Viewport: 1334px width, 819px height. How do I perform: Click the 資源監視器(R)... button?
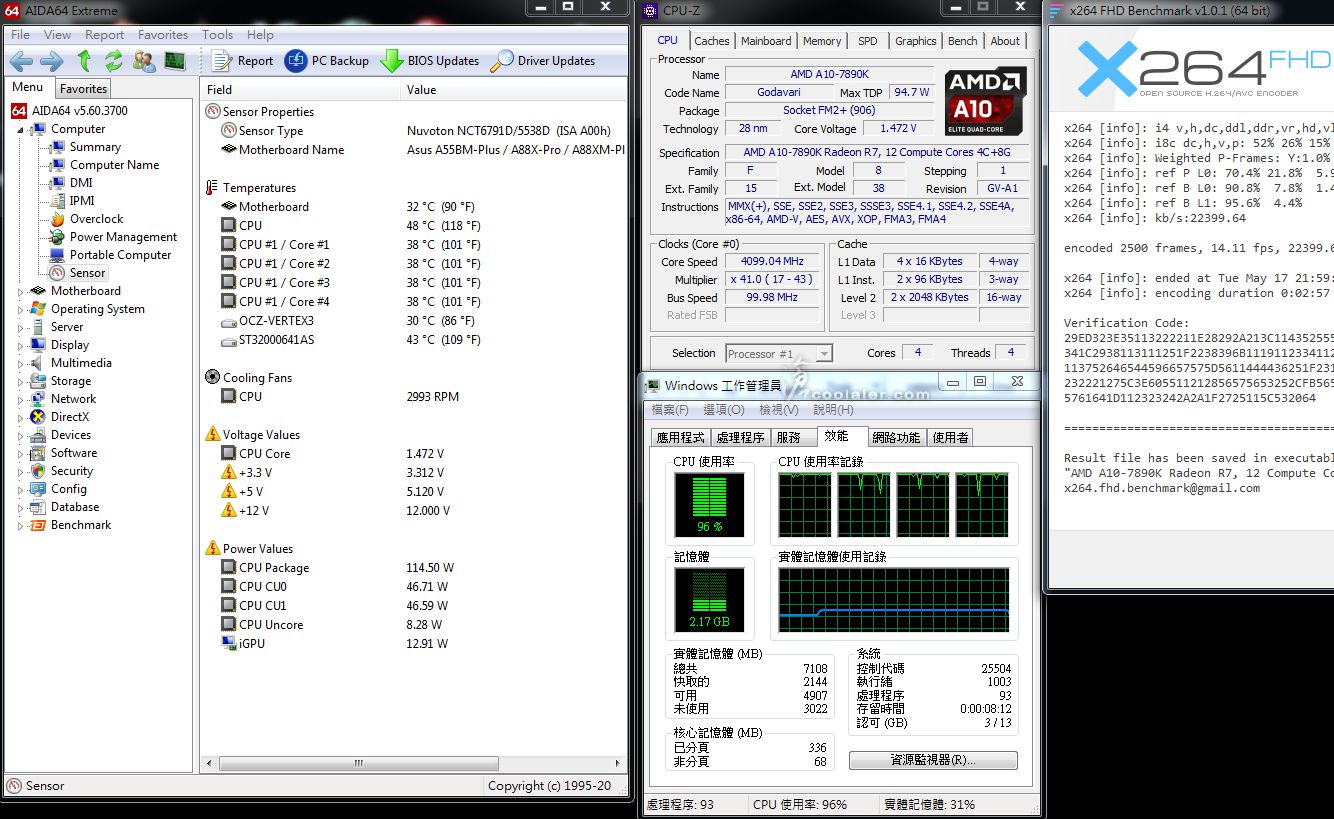pyautogui.click(x=932, y=760)
